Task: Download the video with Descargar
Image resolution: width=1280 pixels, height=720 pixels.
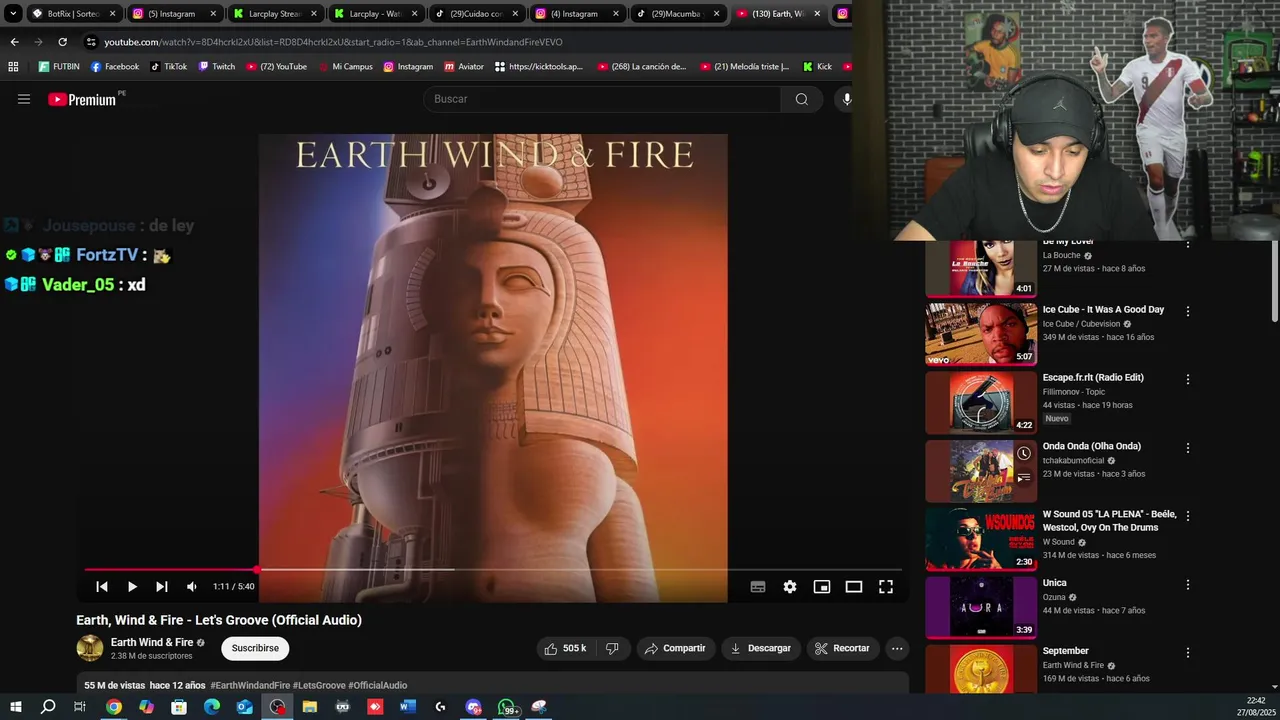Action: point(761,648)
